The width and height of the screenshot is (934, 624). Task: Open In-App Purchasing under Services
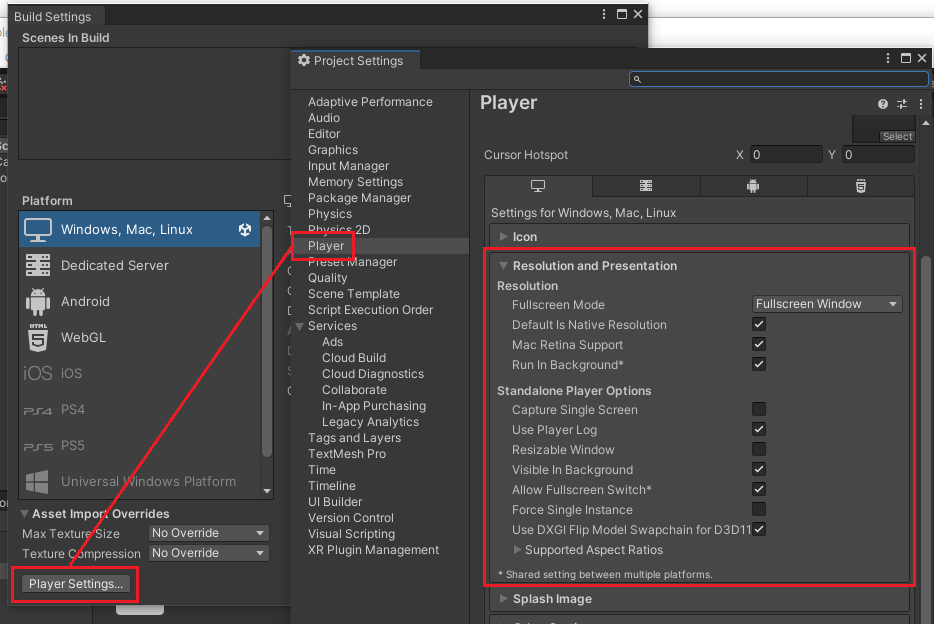pos(374,406)
